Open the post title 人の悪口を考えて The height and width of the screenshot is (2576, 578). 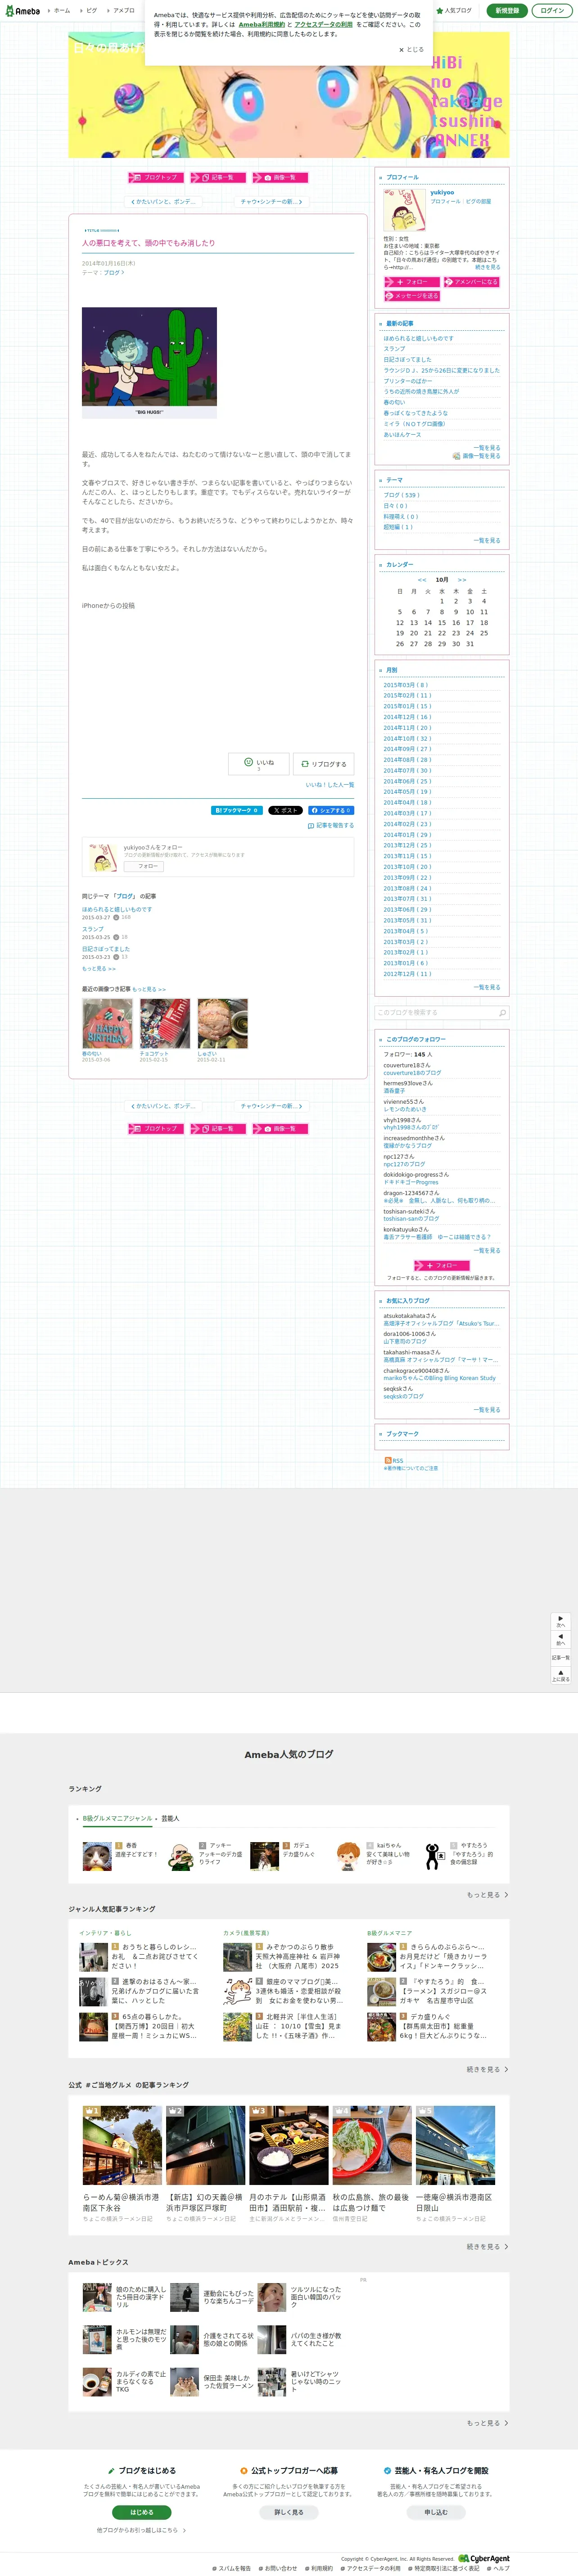(x=148, y=243)
